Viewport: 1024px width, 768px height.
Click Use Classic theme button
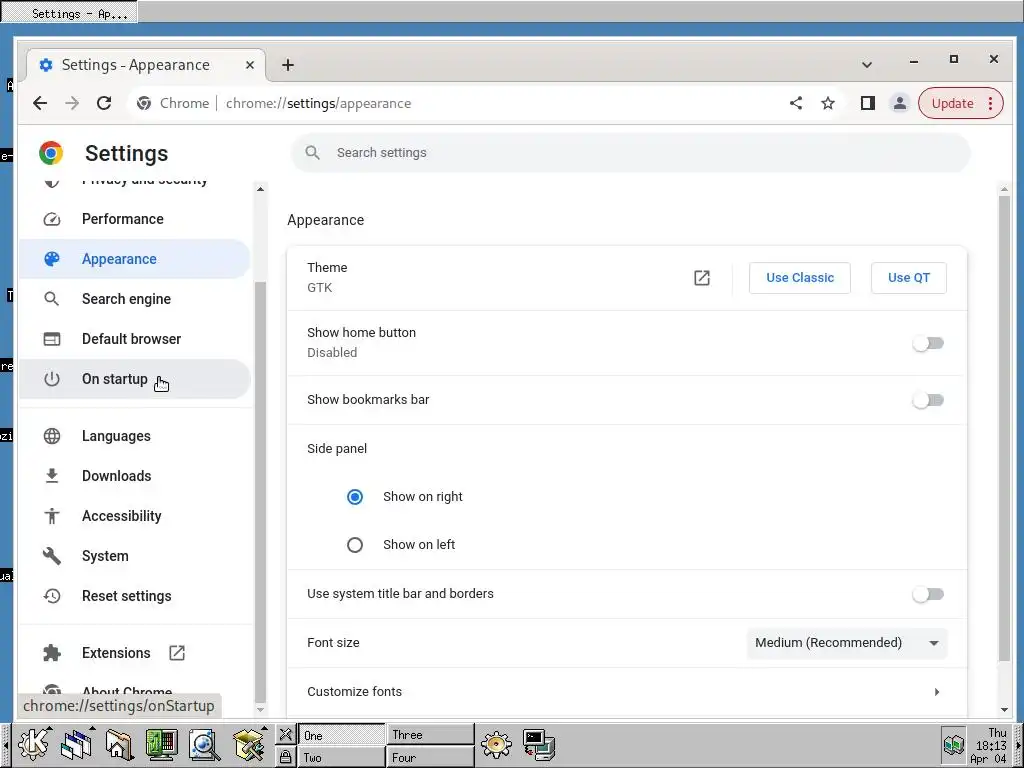click(799, 278)
